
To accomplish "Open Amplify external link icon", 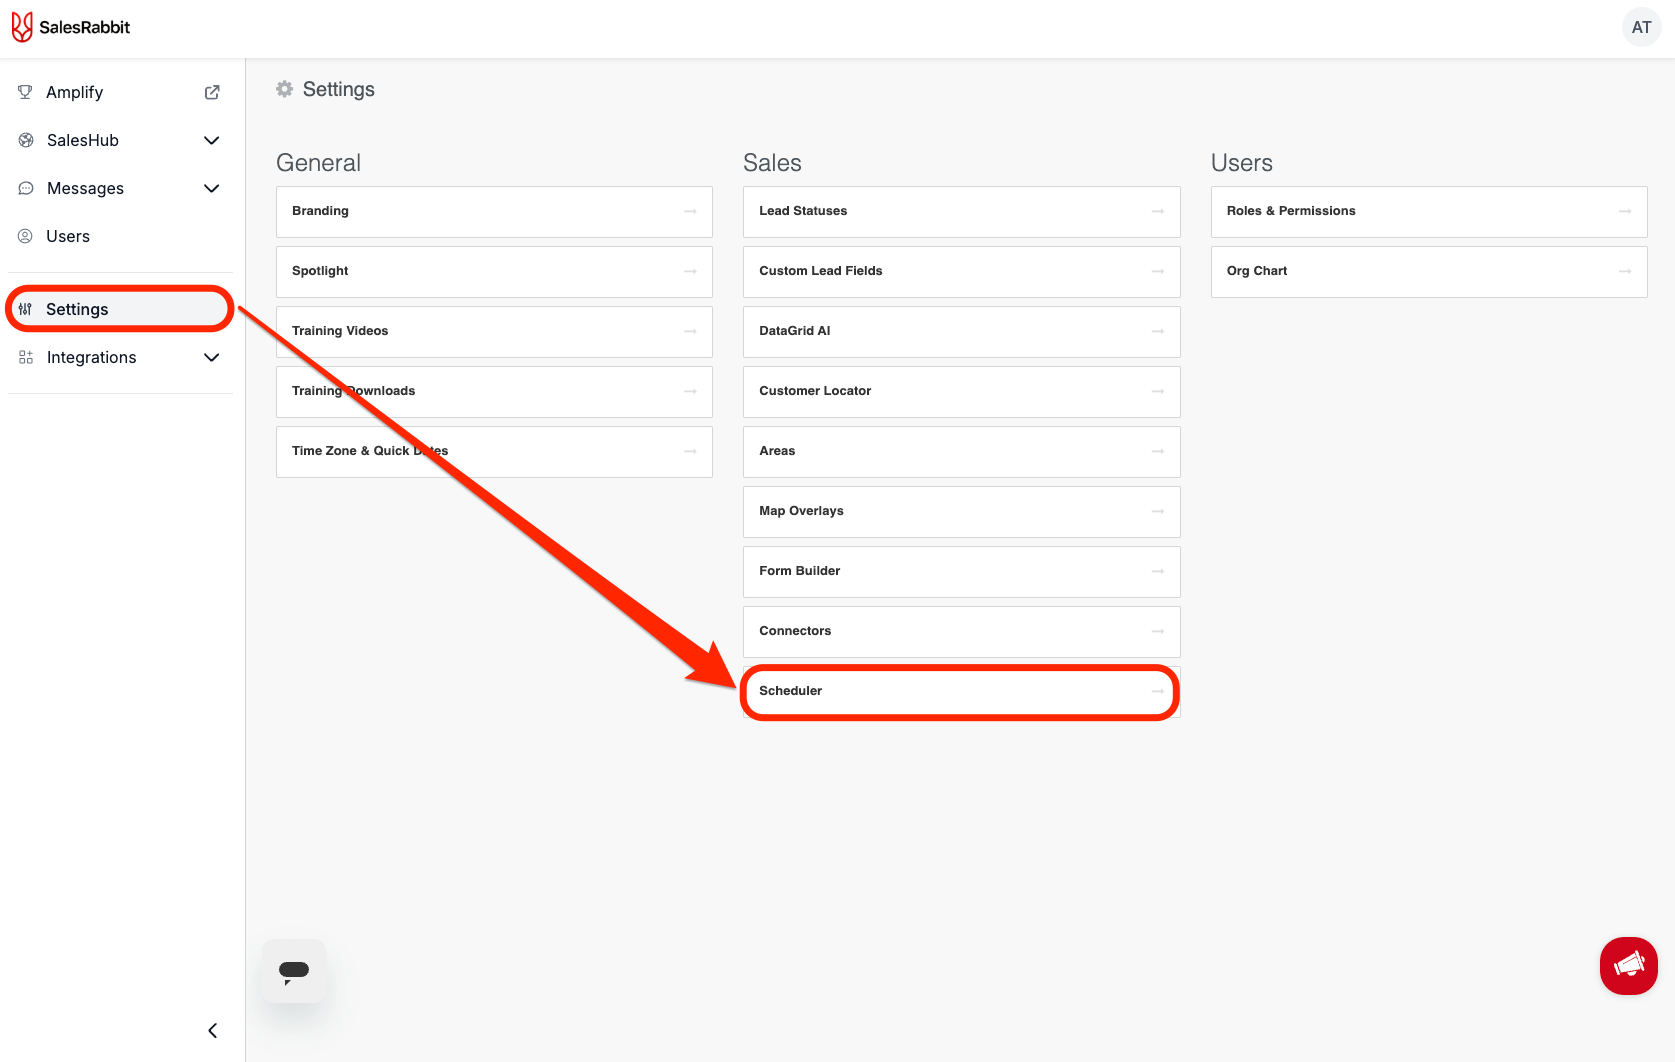I will [212, 92].
